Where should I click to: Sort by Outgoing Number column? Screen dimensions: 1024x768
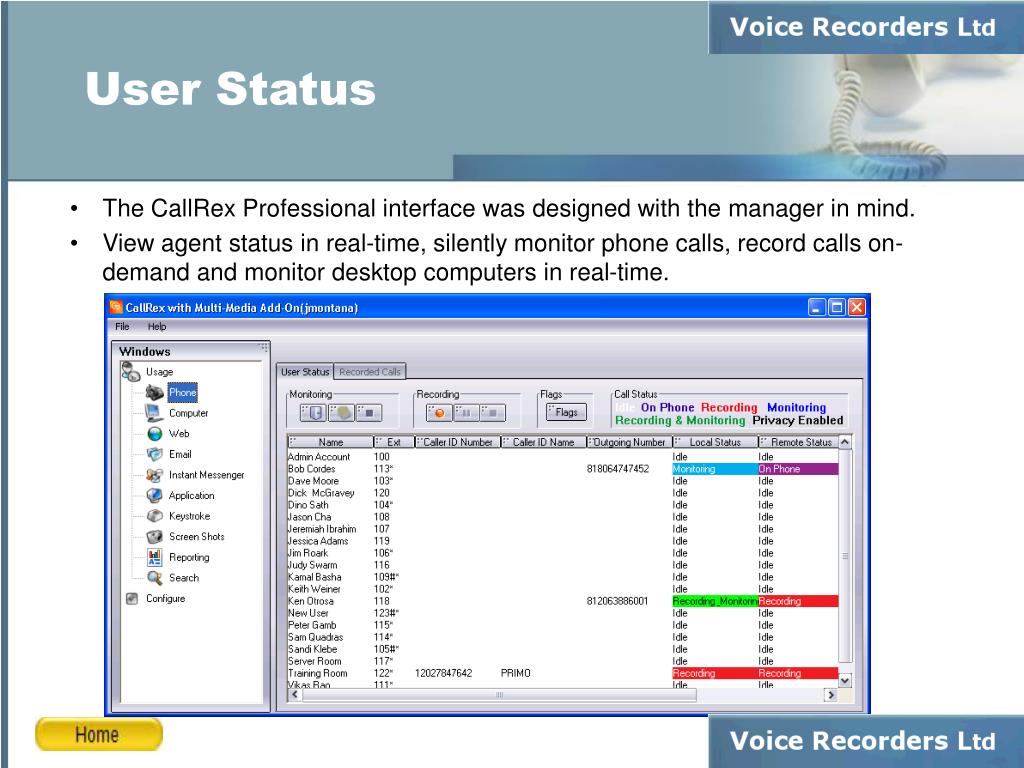[629, 442]
